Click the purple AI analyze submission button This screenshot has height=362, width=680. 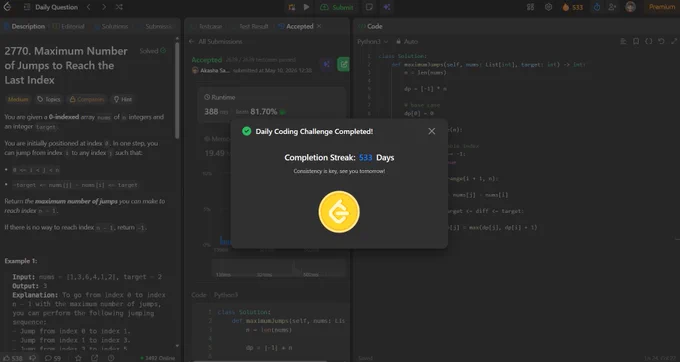coord(327,64)
